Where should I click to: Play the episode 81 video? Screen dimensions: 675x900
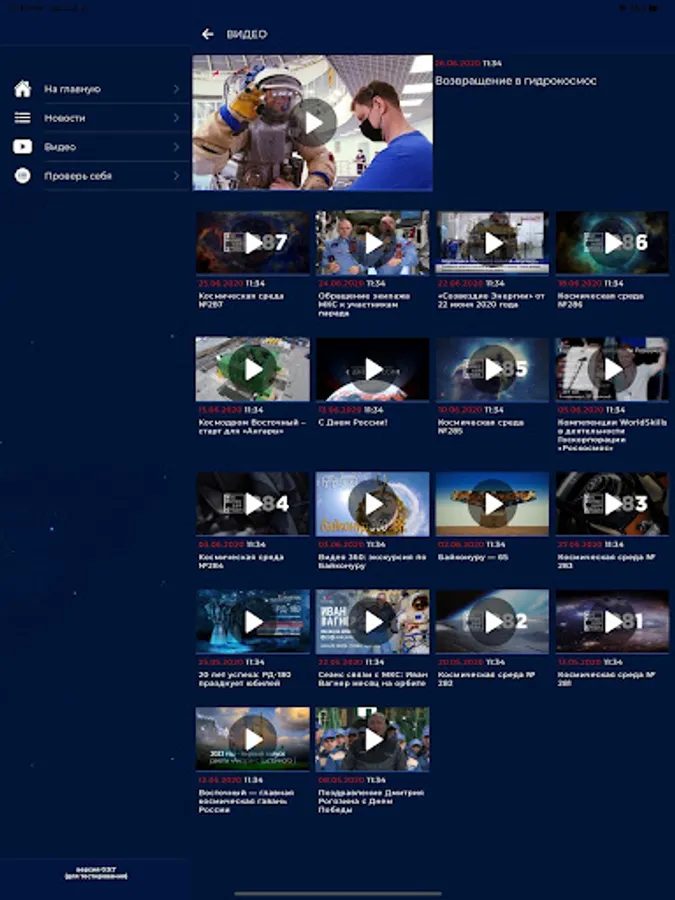[612, 622]
